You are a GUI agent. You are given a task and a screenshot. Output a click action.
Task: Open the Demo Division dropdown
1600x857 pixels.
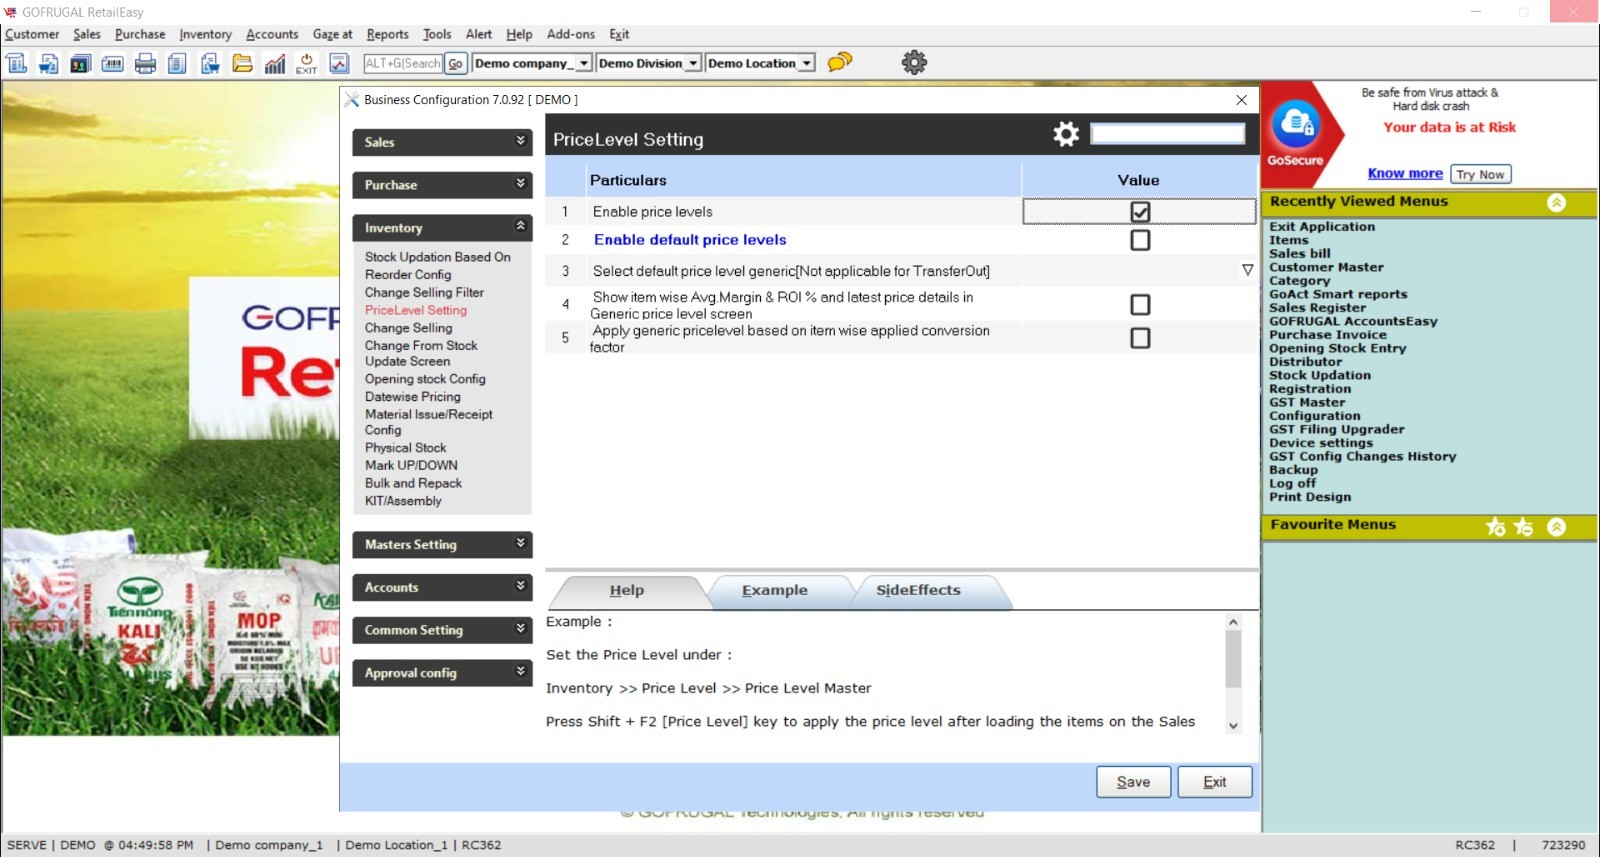click(x=693, y=63)
